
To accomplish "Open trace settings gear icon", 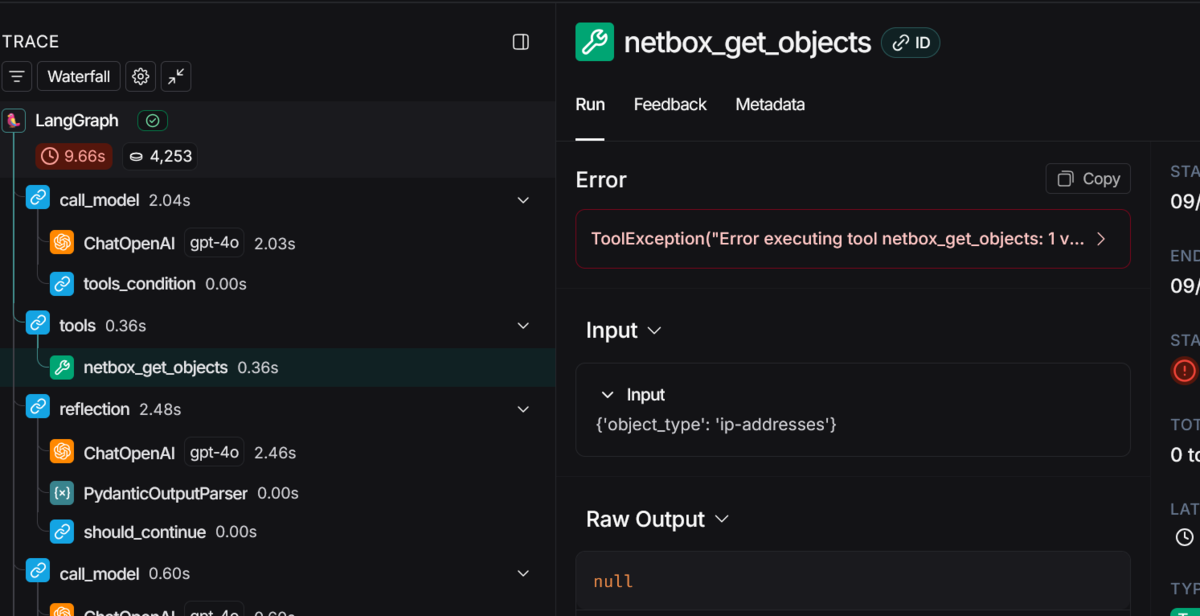I will click(141, 77).
